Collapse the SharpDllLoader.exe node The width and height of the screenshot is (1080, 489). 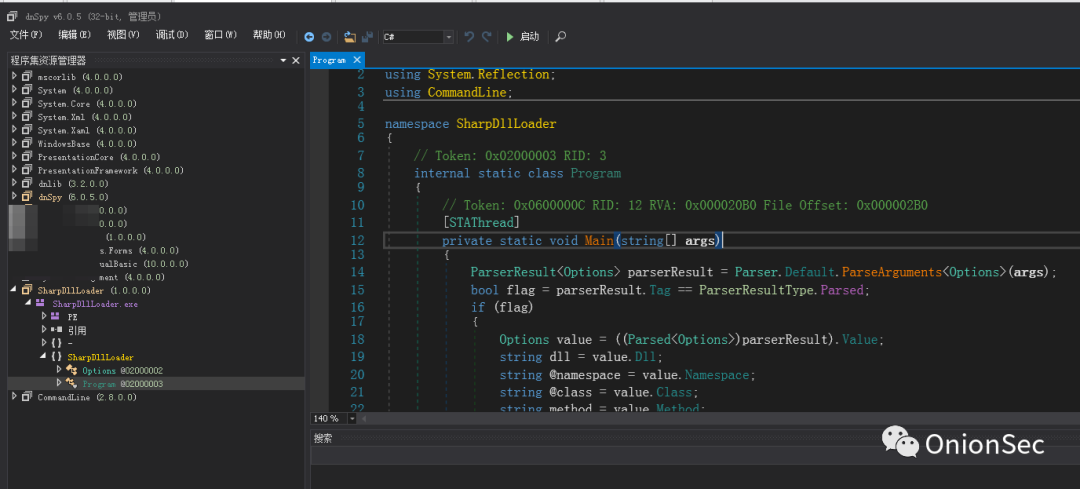click(x=28, y=304)
